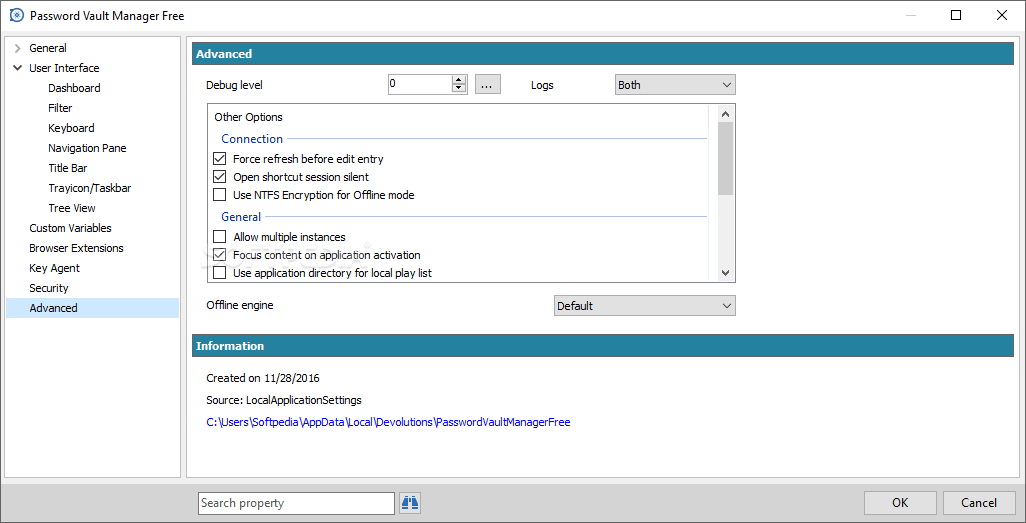Viewport: 1026px width, 523px height.
Task: Open the Keyboard settings page
Action: tap(71, 128)
